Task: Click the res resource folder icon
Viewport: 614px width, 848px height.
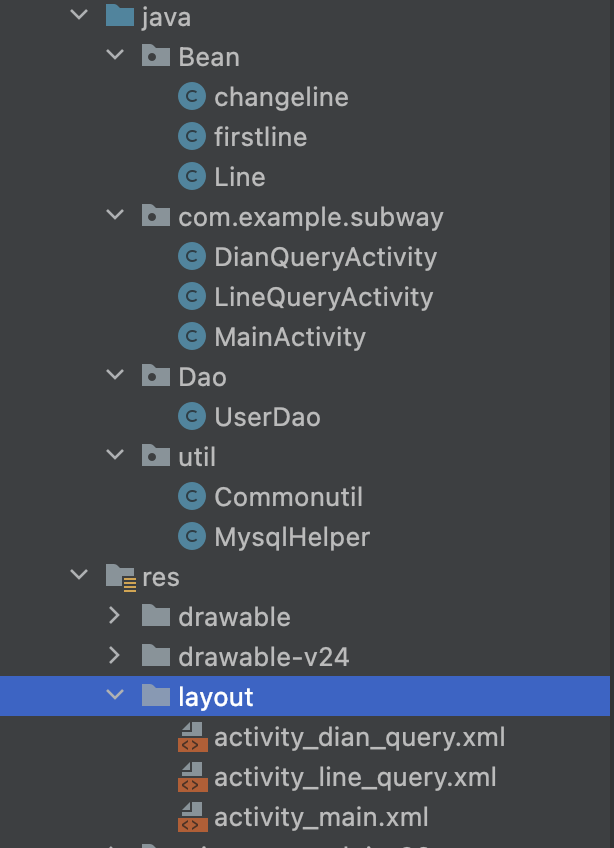Action: coord(120,577)
